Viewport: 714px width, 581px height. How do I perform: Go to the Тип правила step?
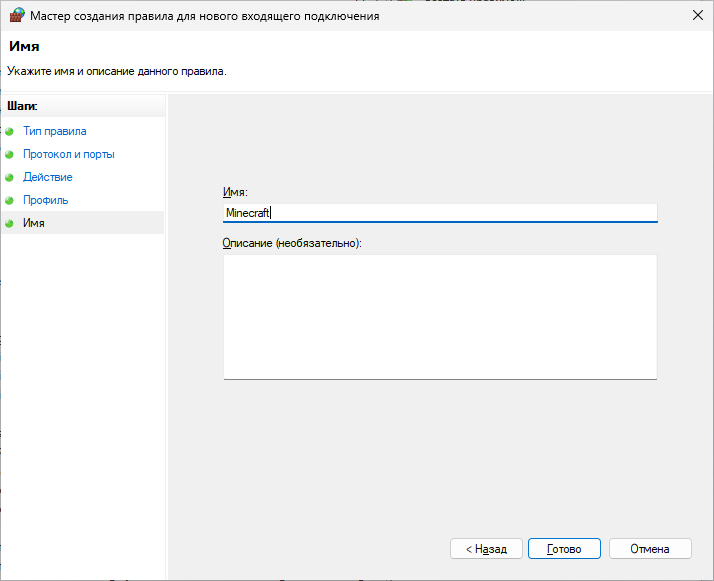pos(54,131)
